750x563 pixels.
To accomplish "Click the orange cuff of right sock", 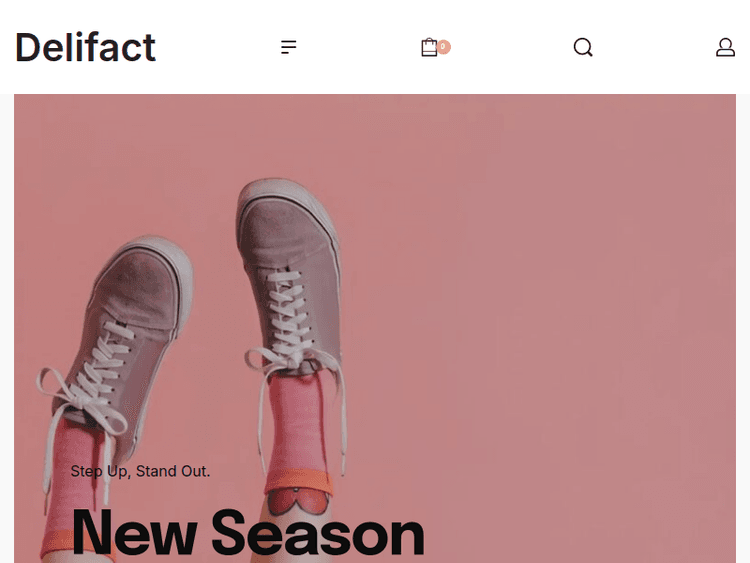I will (299, 481).
